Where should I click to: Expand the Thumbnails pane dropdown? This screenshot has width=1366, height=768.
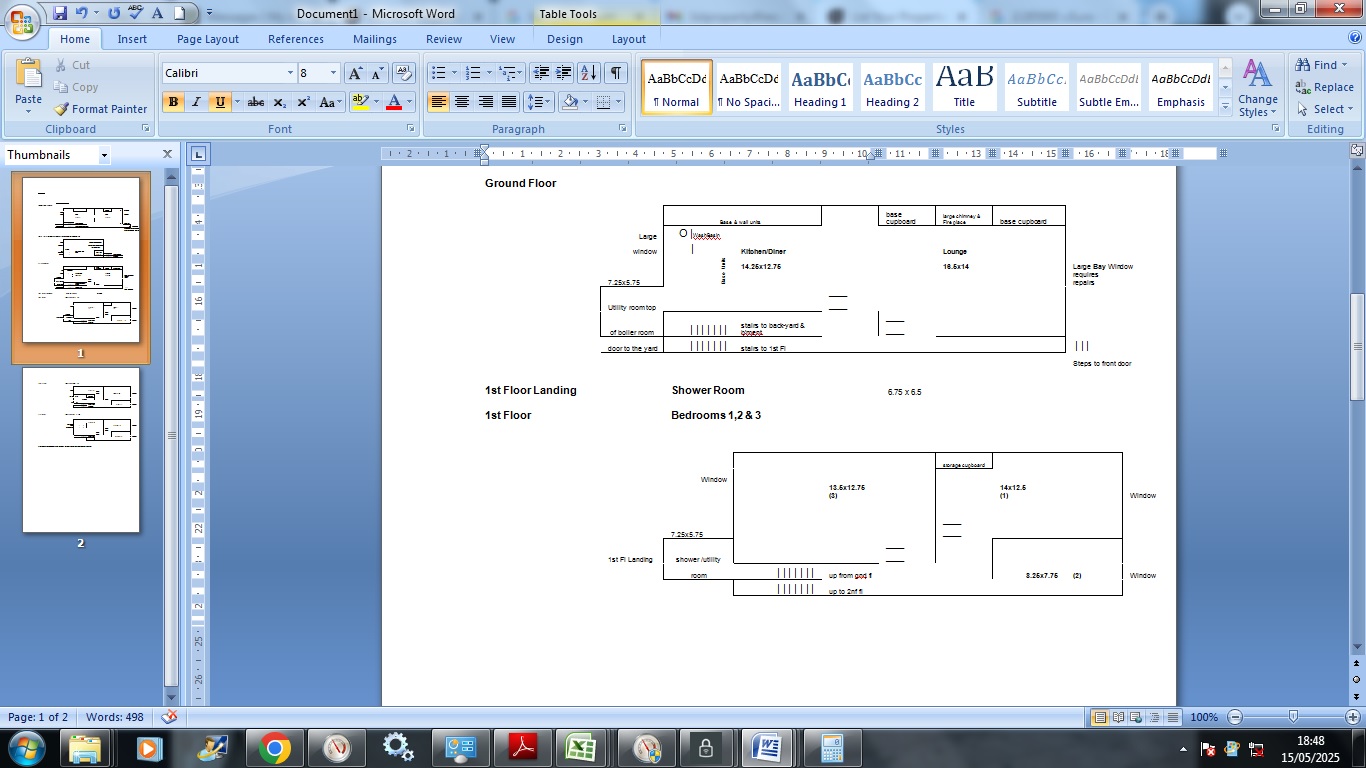[x=104, y=155]
